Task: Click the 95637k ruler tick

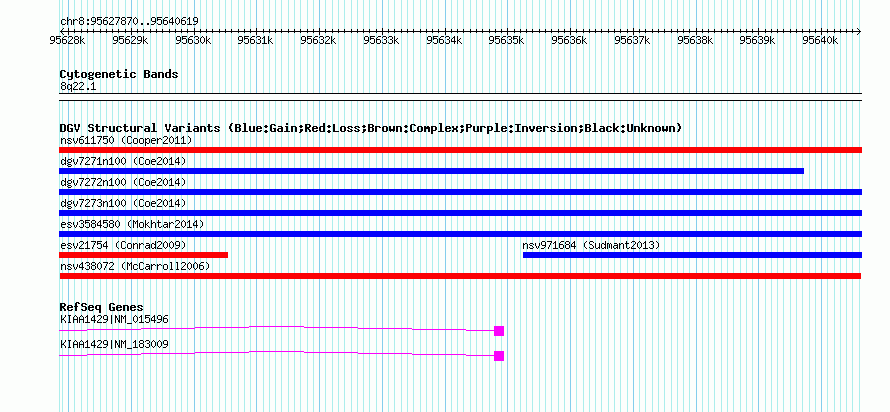Action: pyautogui.click(x=632, y=40)
